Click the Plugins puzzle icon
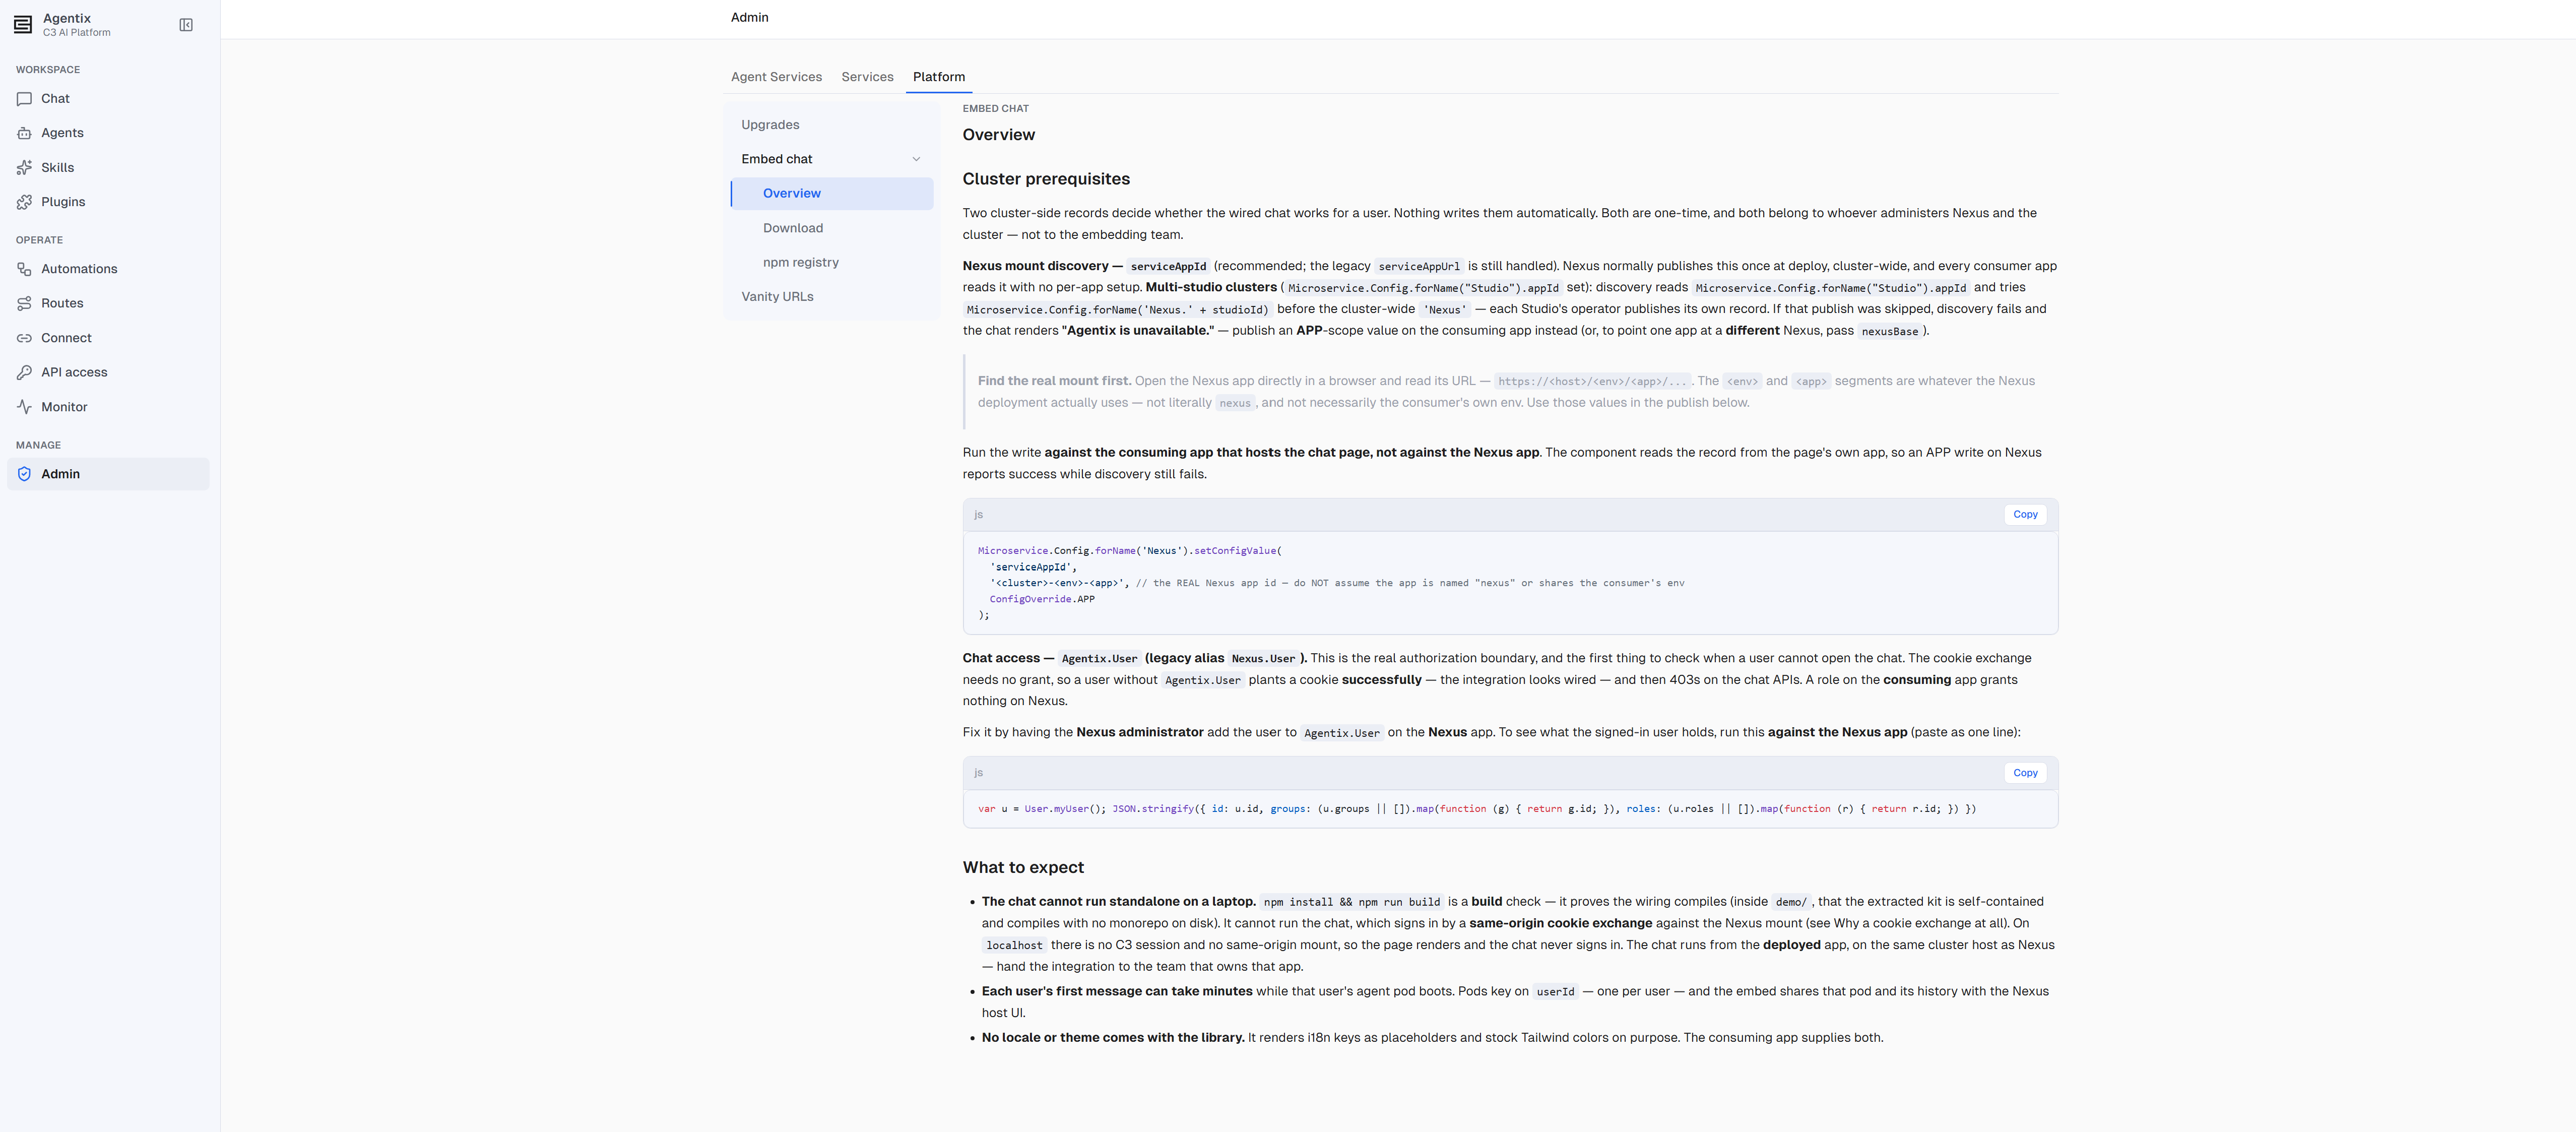Screen dimensions: 2576x1132 [25, 202]
